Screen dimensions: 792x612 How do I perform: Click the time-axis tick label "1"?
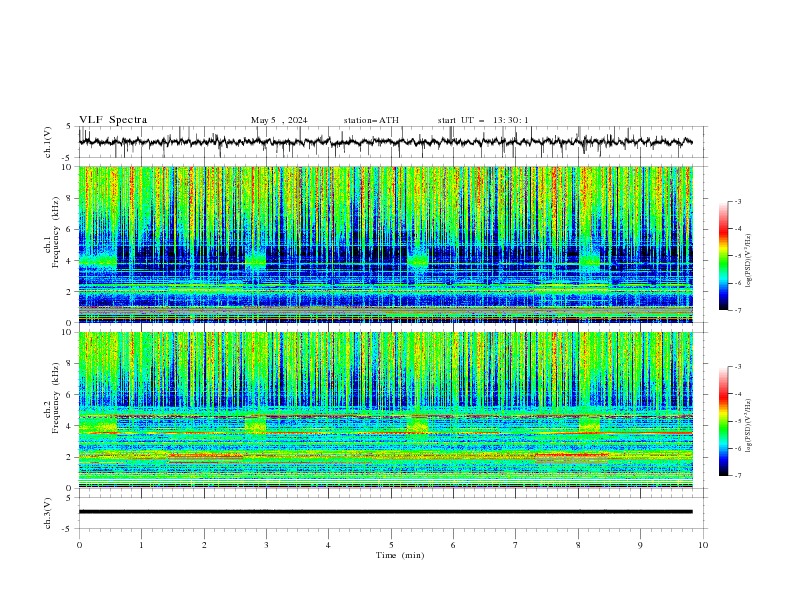(141, 545)
